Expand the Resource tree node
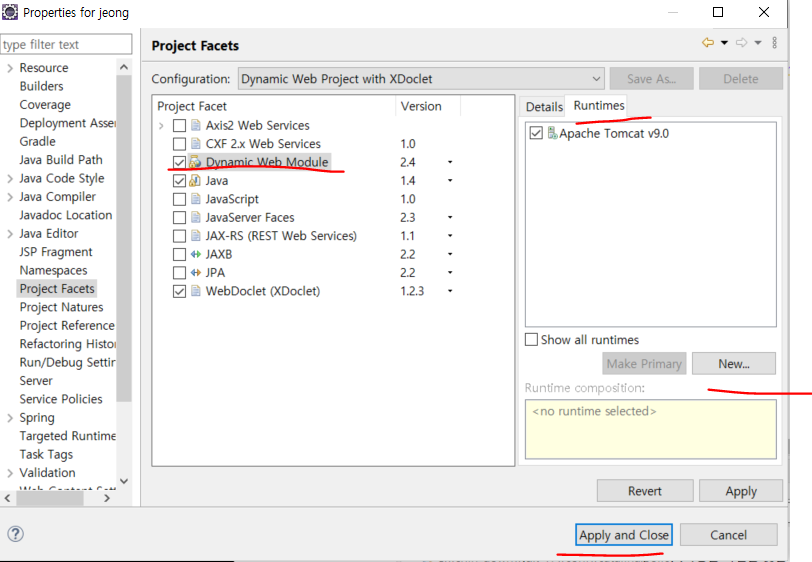This screenshot has height=562, width=812. coord(10,68)
